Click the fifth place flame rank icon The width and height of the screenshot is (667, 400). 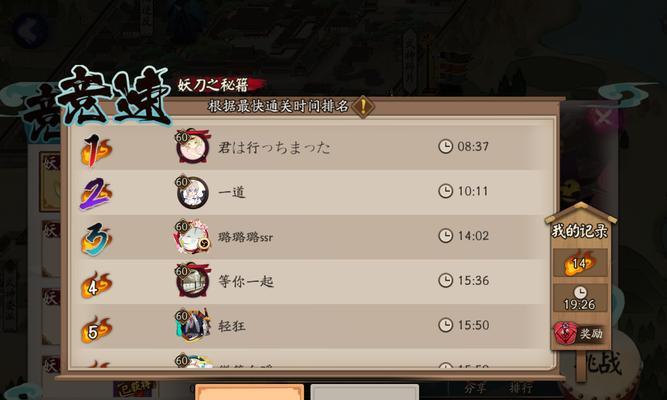click(x=96, y=329)
